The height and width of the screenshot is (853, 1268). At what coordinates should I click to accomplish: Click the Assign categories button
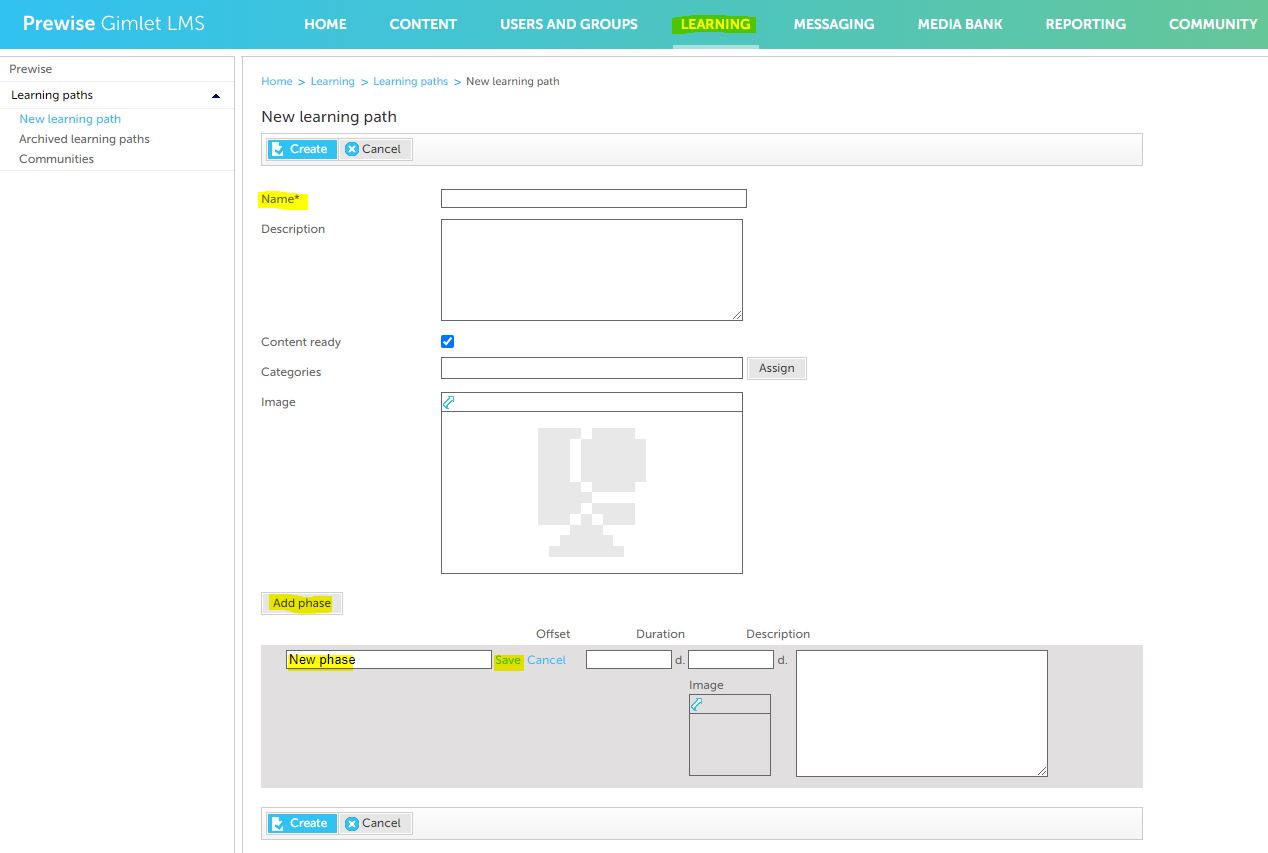tap(776, 368)
